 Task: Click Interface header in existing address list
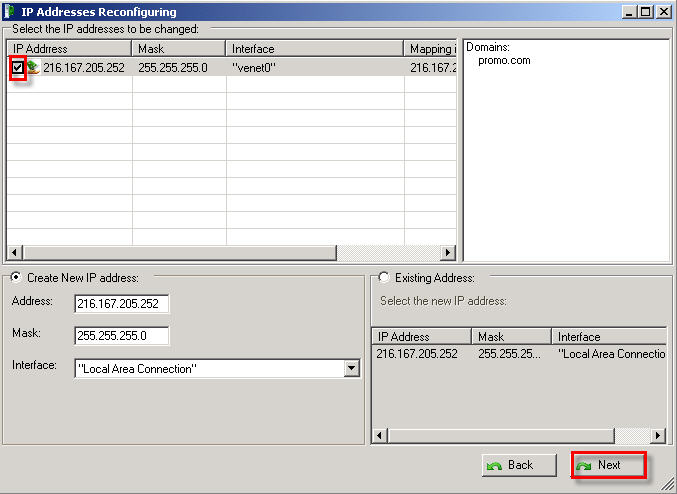click(x=609, y=336)
